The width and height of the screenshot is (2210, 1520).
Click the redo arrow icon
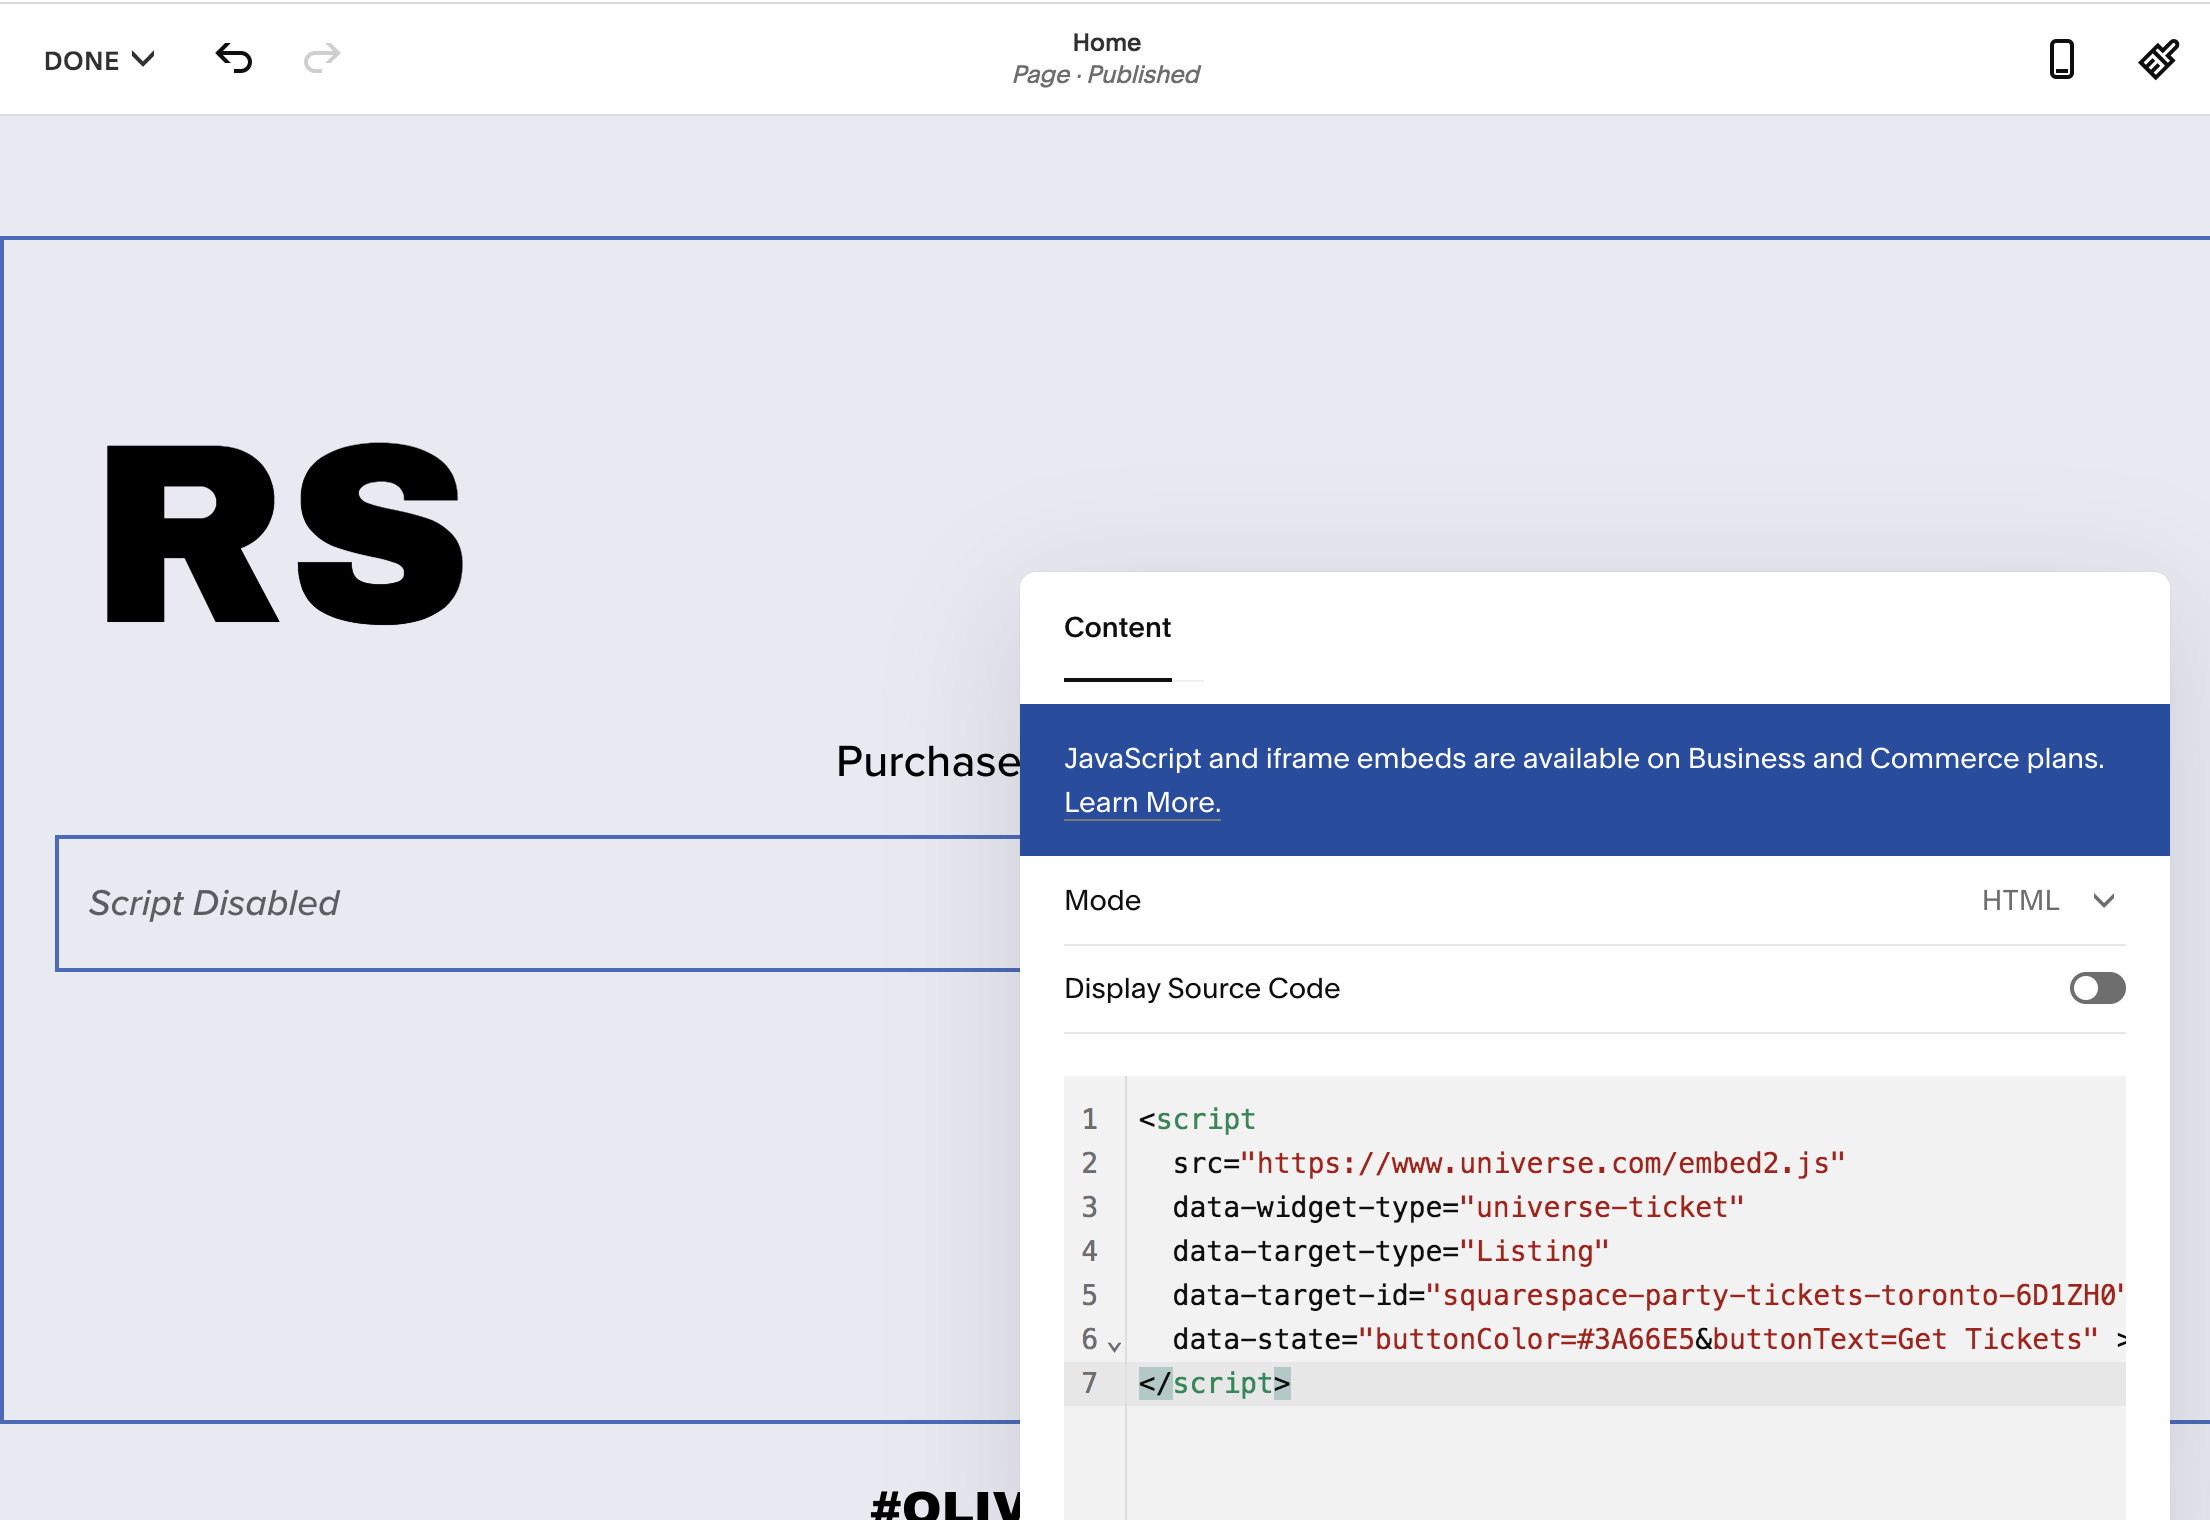click(321, 58)
